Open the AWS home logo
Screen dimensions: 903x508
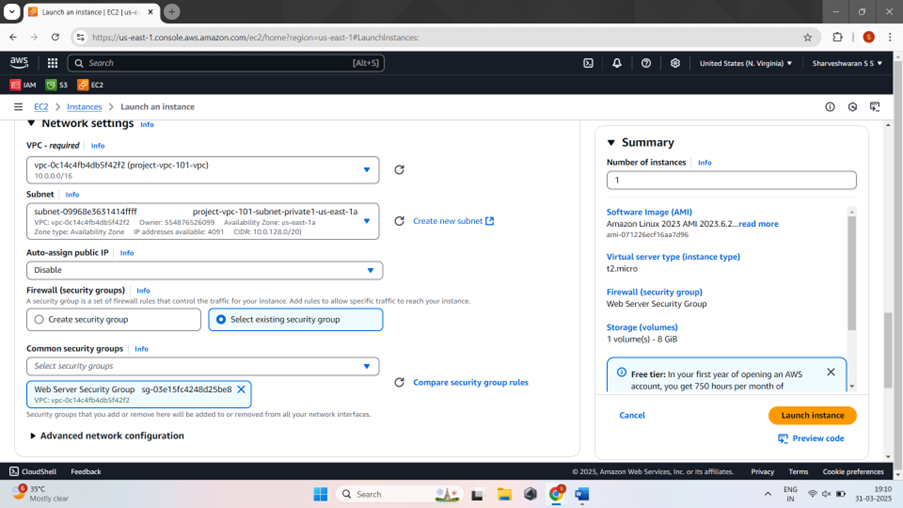[19, 63]
